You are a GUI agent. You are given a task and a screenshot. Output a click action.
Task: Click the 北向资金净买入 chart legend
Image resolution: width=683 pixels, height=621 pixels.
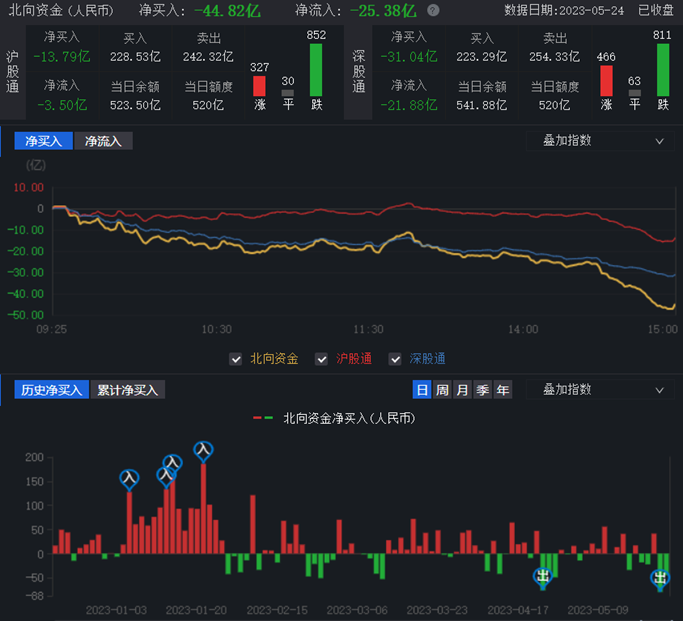click(334, 418)
